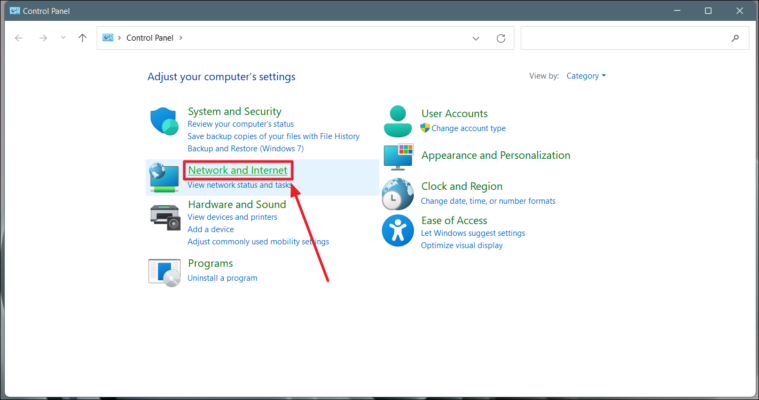This screenshot has width=759, height=400.
Task: Click Optimize visual display link
Action: (461, 246)
